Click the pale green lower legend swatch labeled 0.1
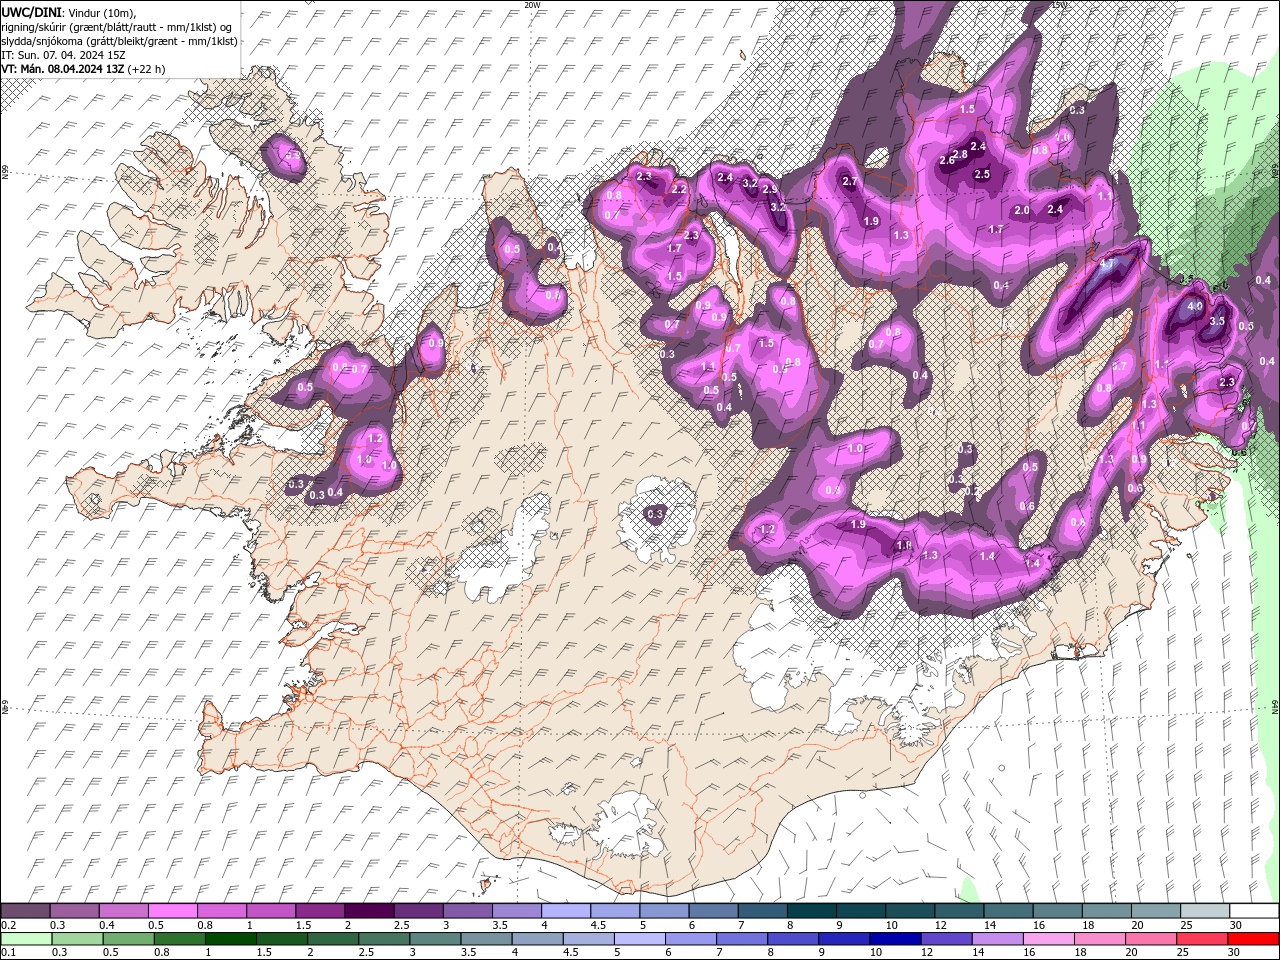Viewport: 1280px width, 960px height. pyautogui.click(x=26, y=939)
